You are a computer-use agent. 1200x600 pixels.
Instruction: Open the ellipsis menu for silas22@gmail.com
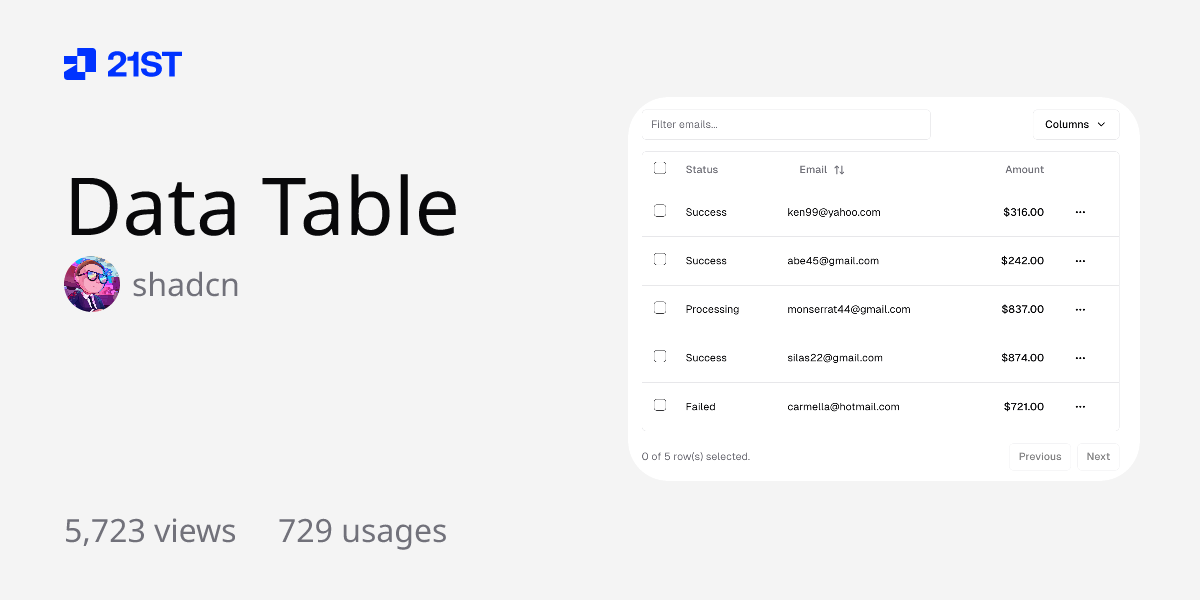[x=1080, y=358]
